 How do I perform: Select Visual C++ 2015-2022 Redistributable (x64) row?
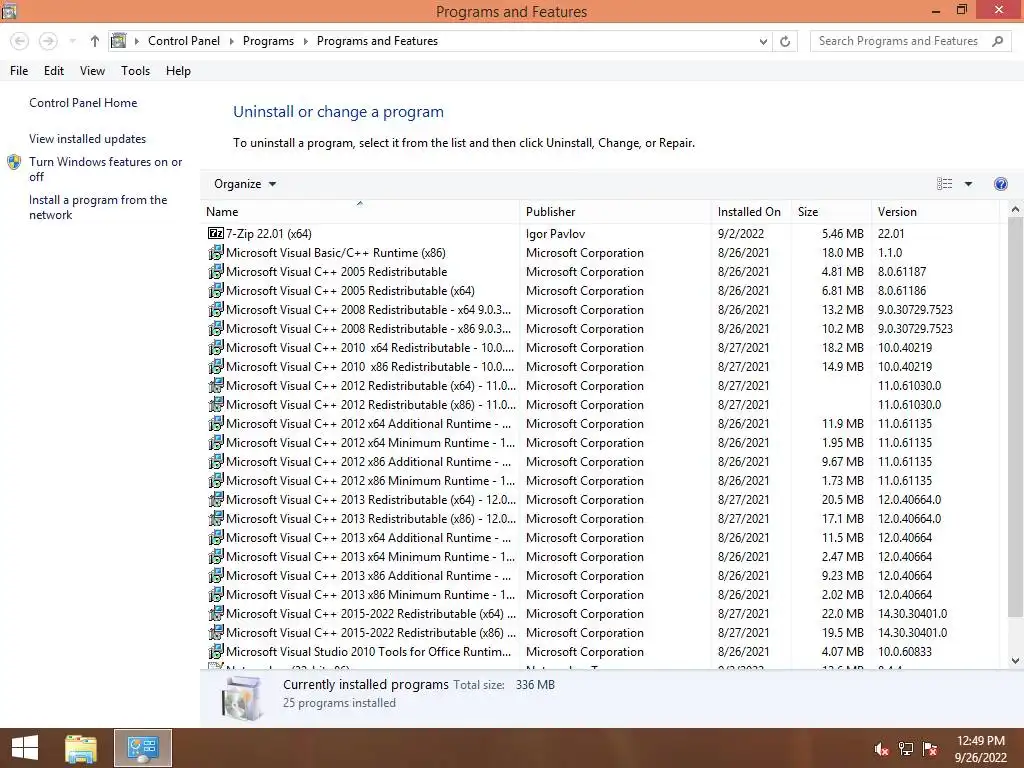click(x=601, y=614)
